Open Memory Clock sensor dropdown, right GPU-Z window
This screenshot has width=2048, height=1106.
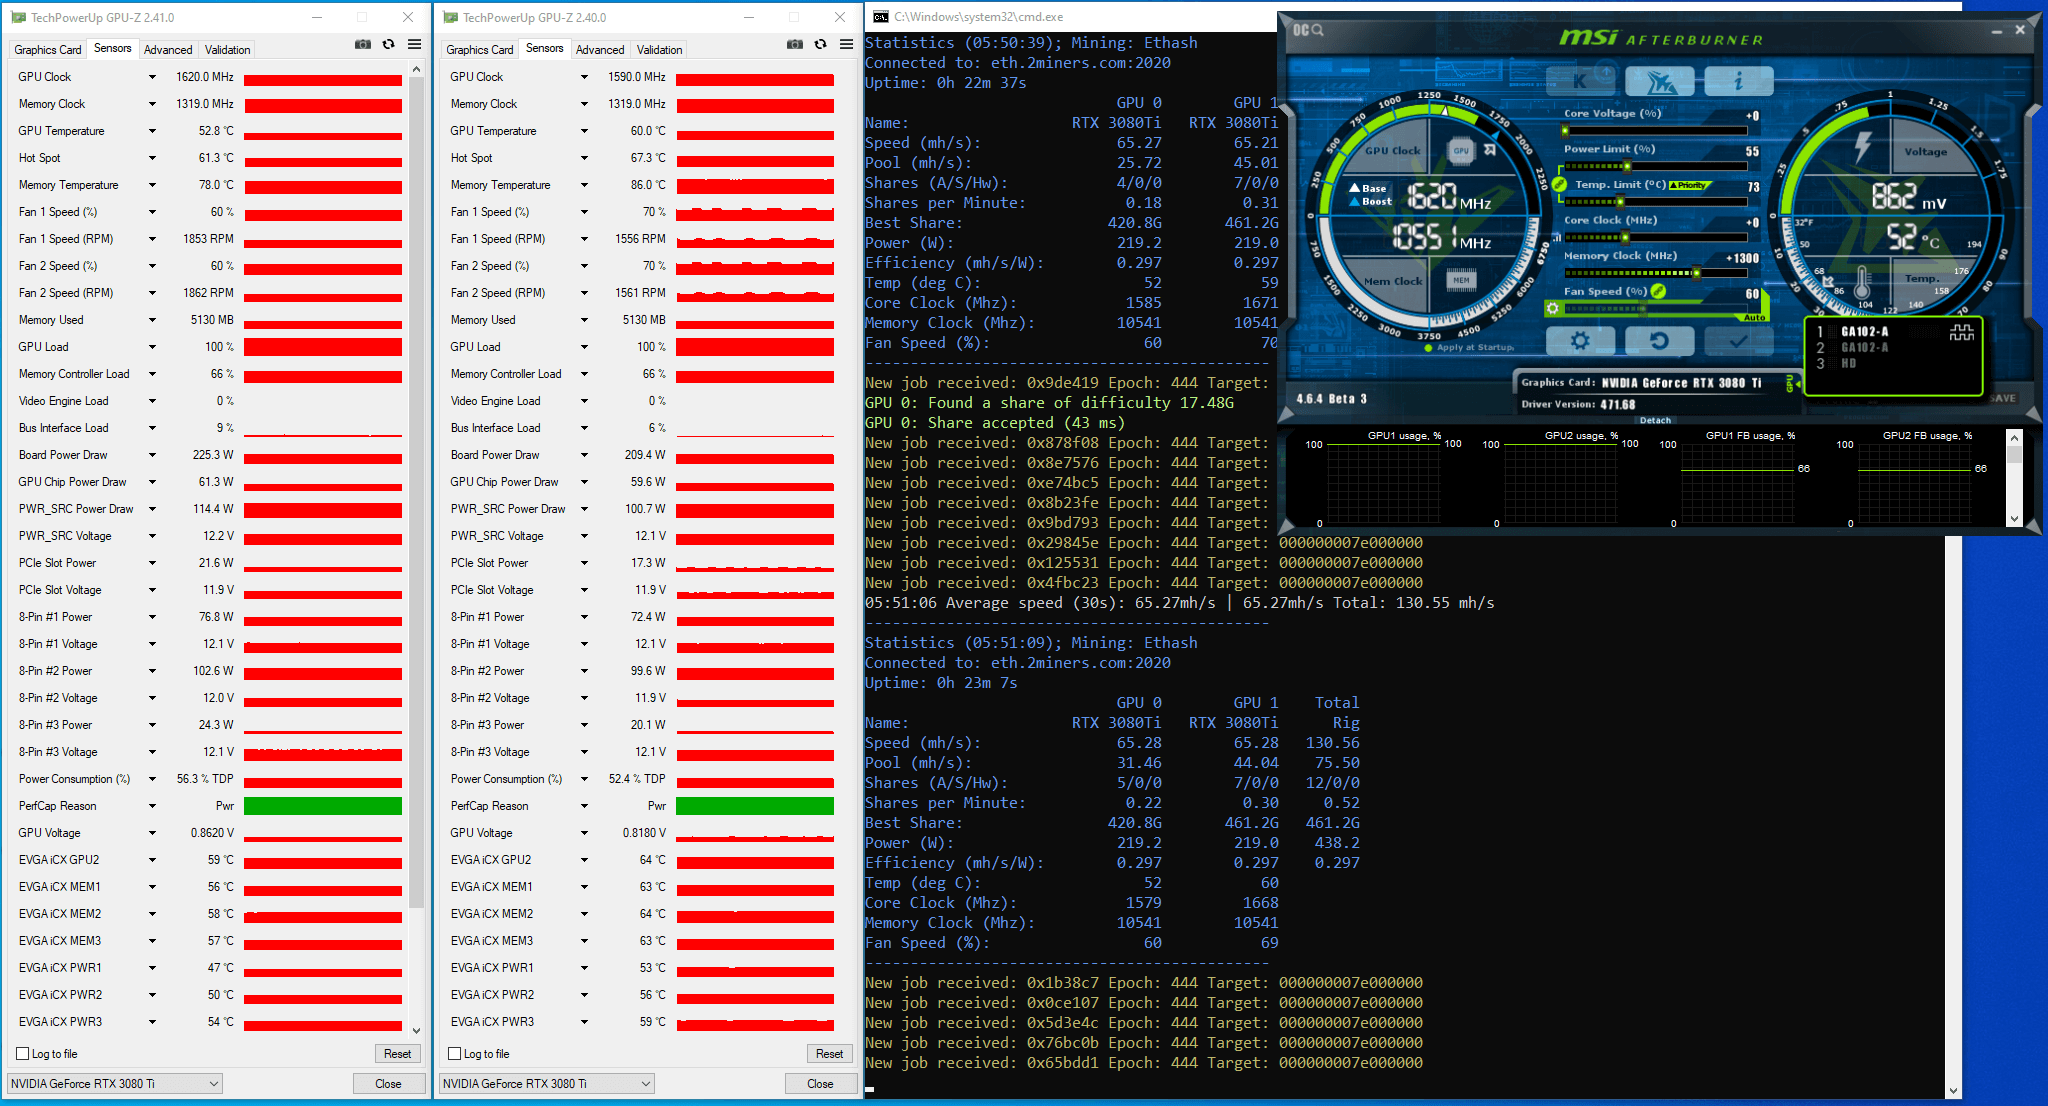[584, 104]
